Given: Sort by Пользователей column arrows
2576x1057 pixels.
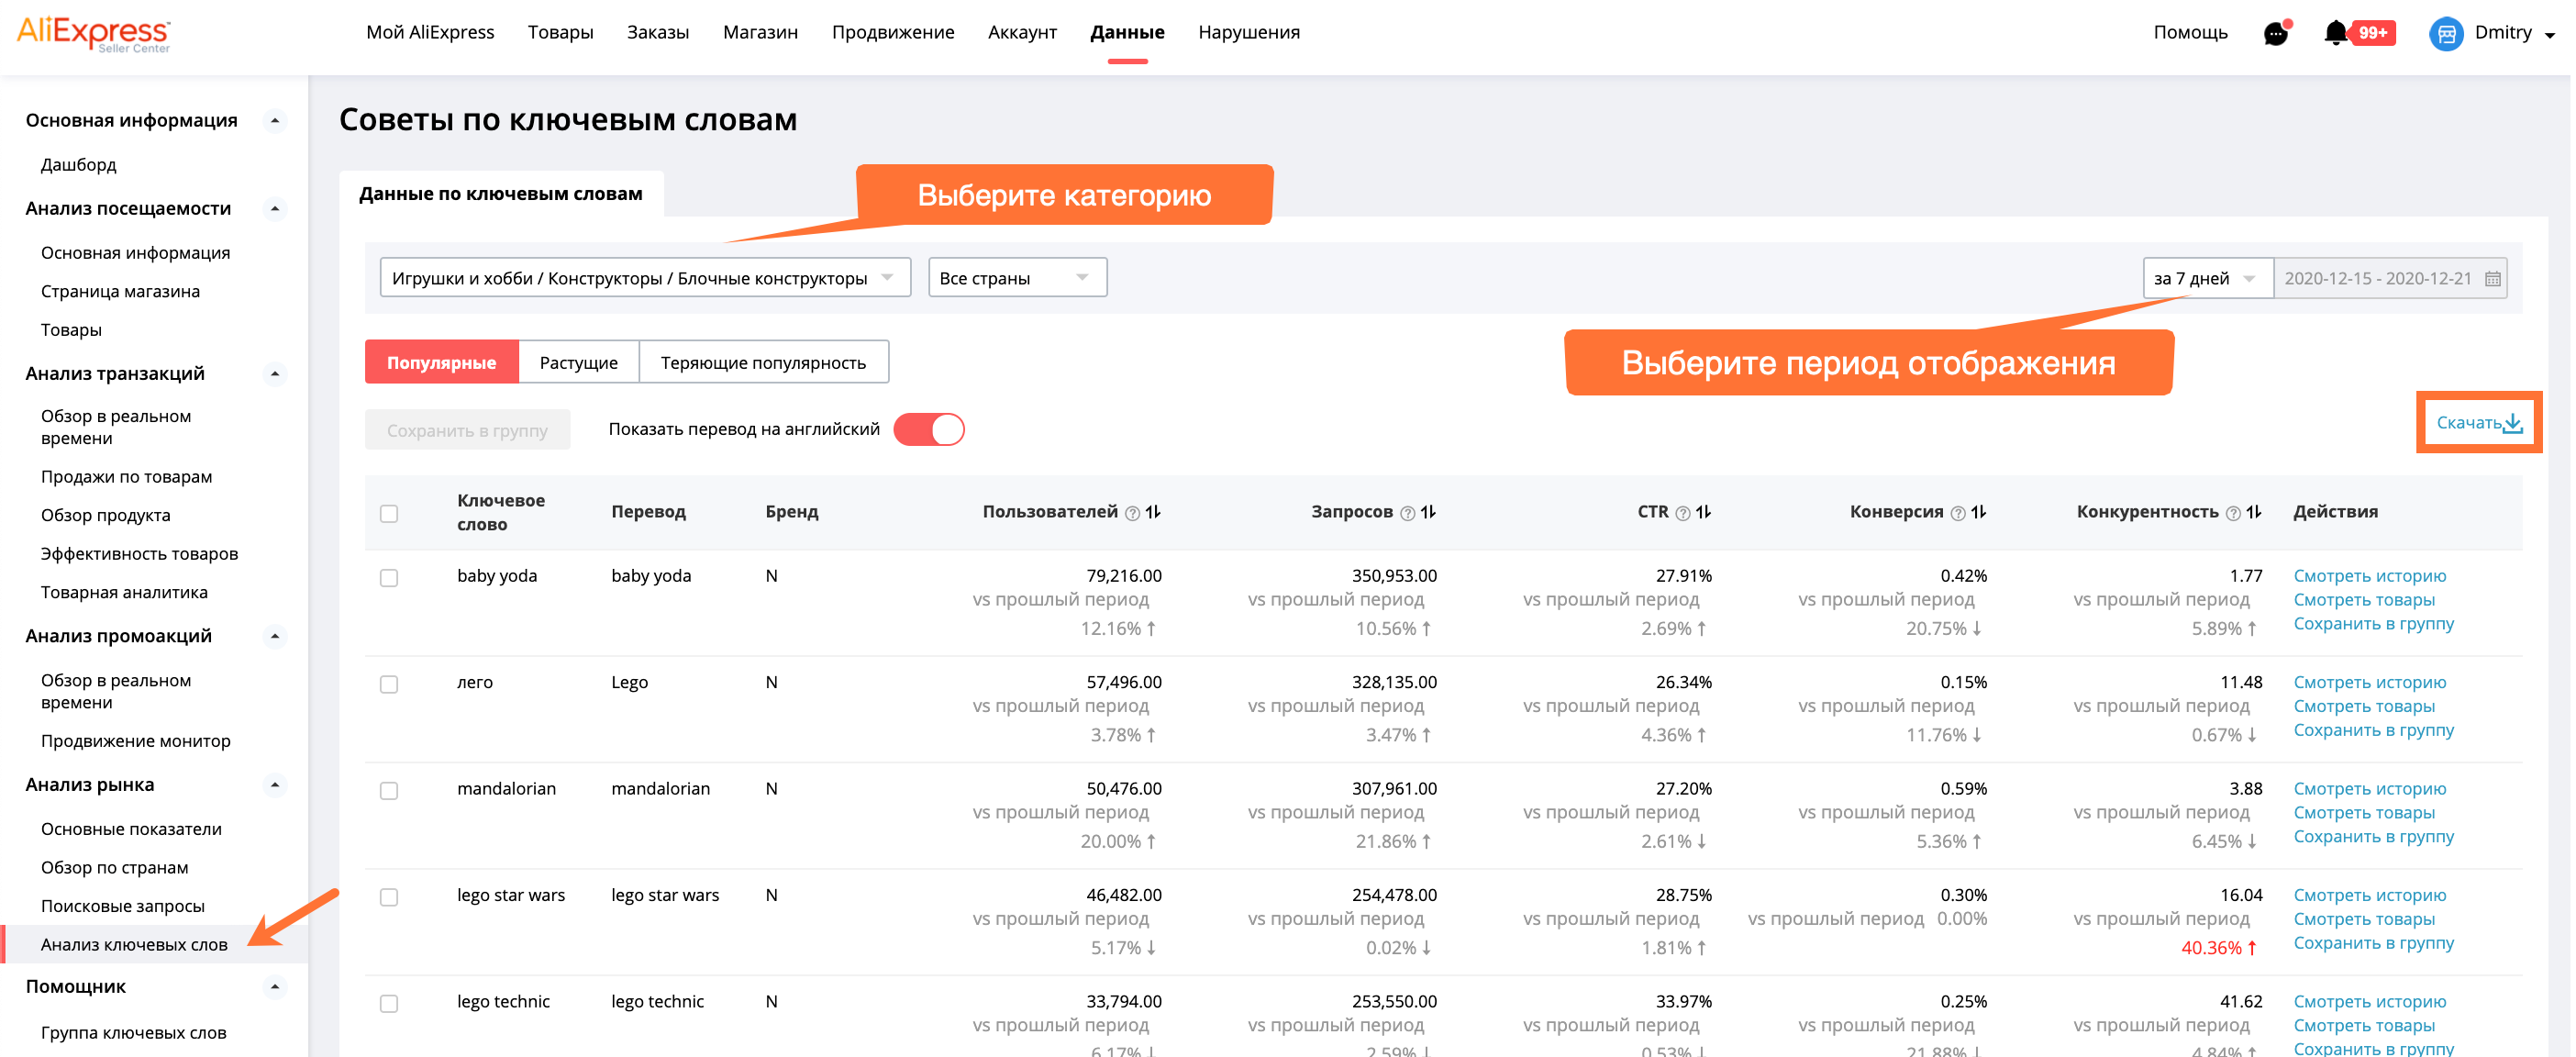Looking at the screenshot, I should pos(1154,512).
